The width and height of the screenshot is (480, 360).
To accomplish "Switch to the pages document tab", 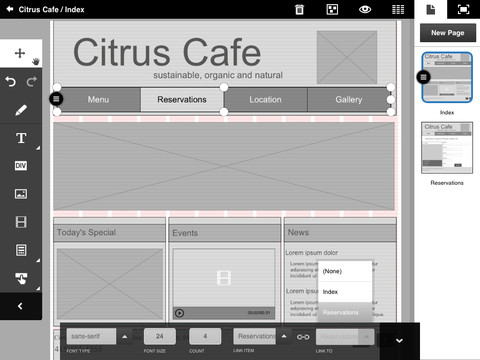I will tap(431, 9).
